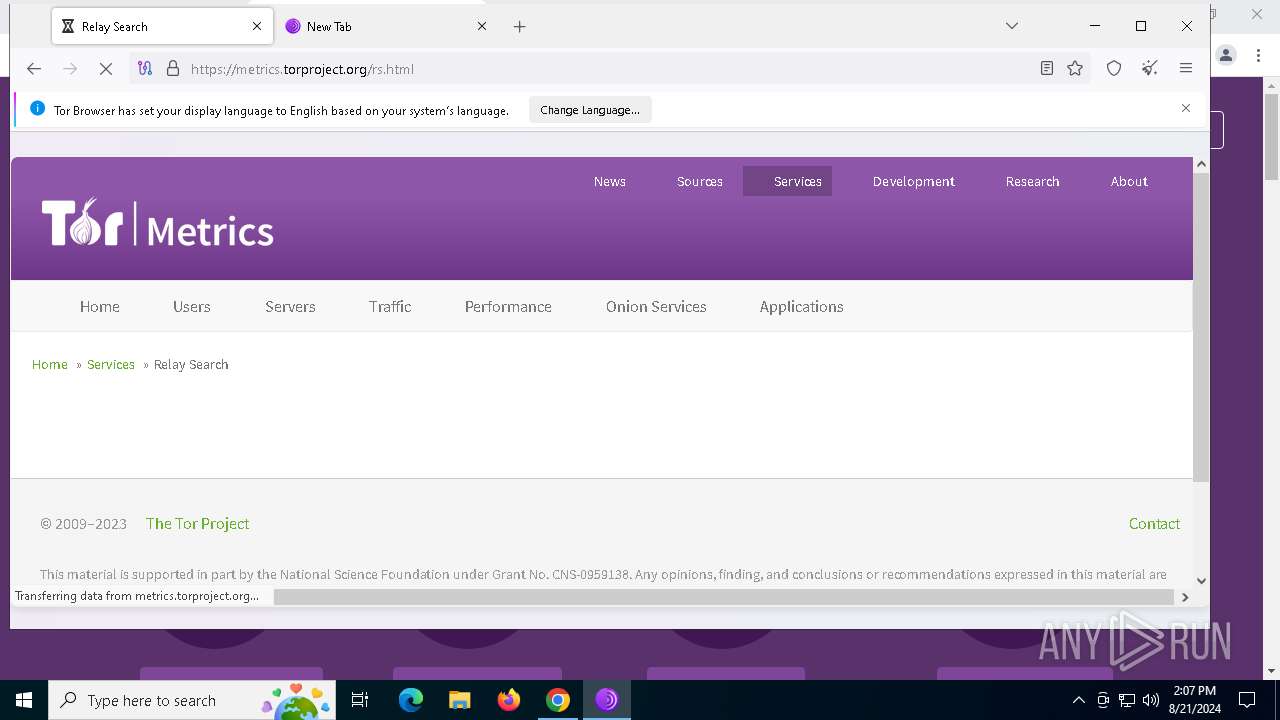Click the Change Language button
Viewport: 1280px width, 720px height.
pyautogui.click(x=590, y=110)
